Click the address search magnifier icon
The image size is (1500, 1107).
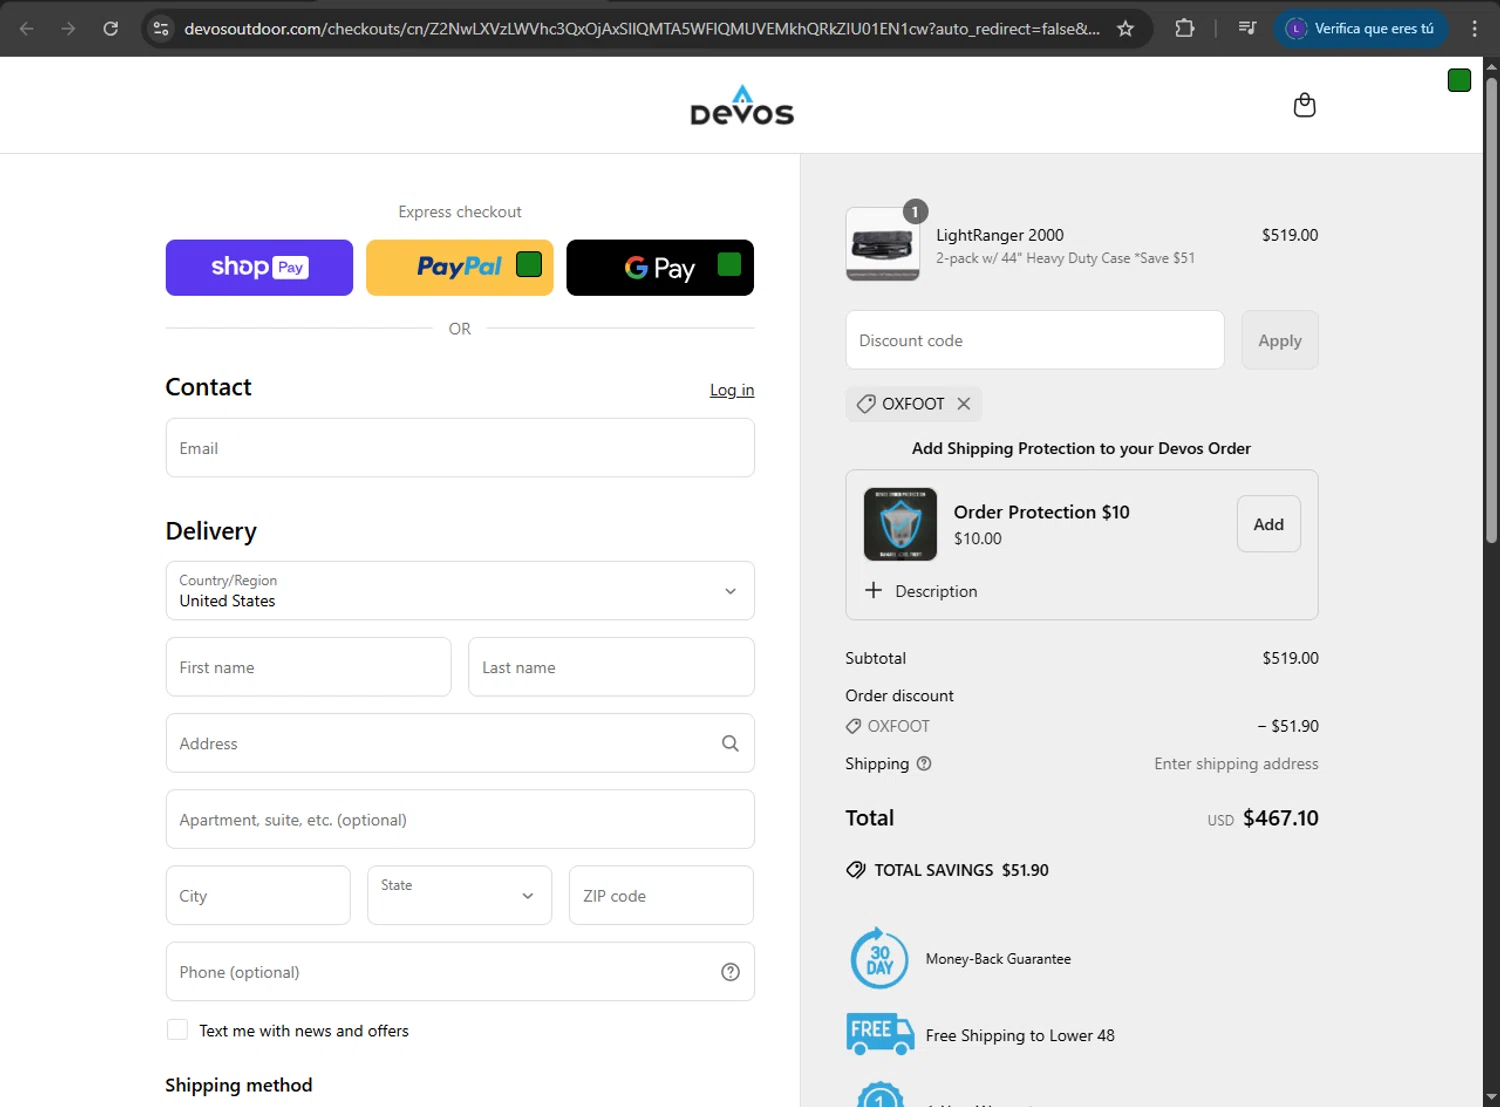[x=730, y=743]
